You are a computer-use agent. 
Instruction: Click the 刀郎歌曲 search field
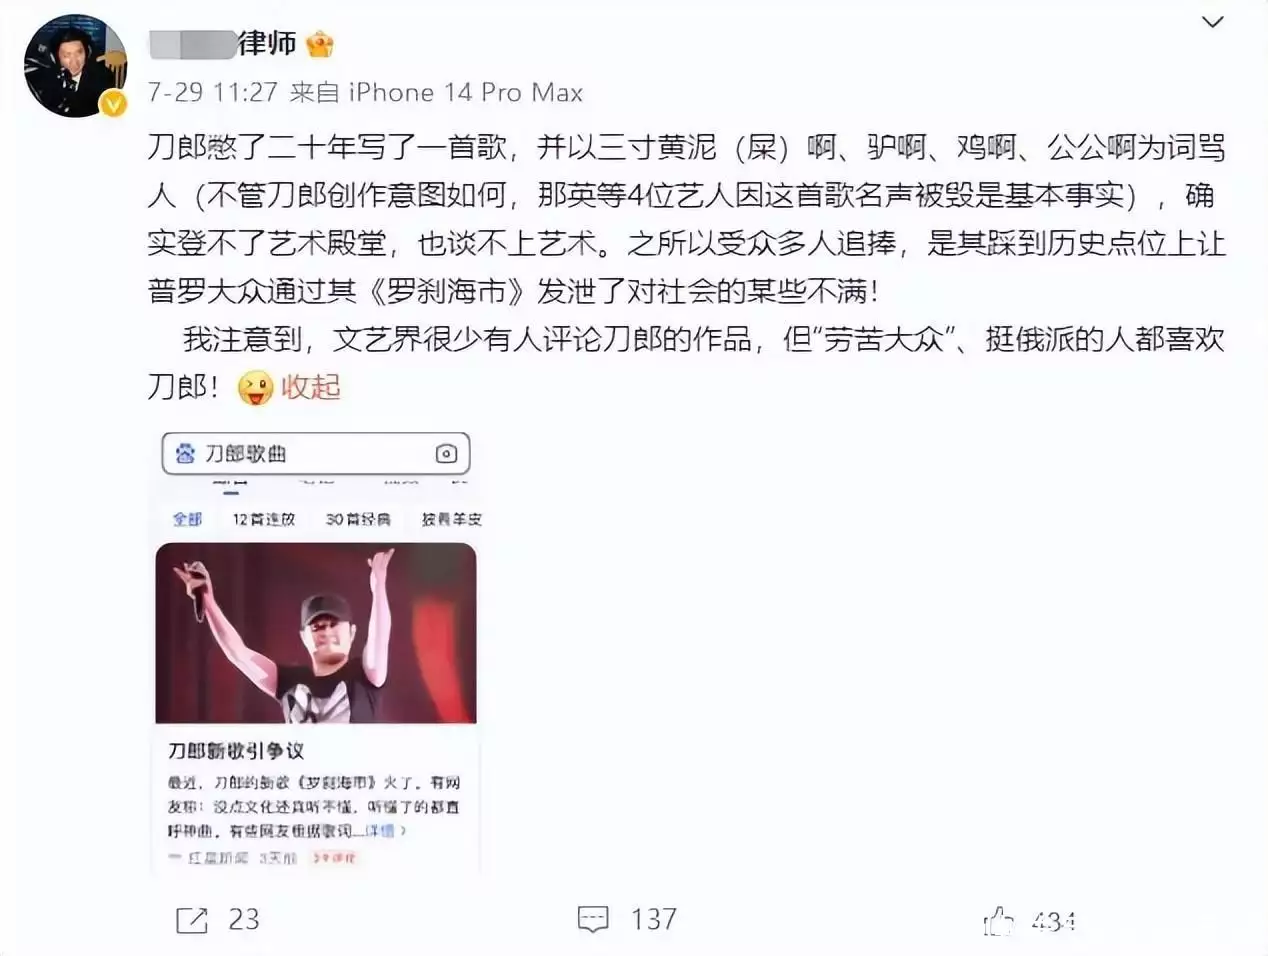316,454
